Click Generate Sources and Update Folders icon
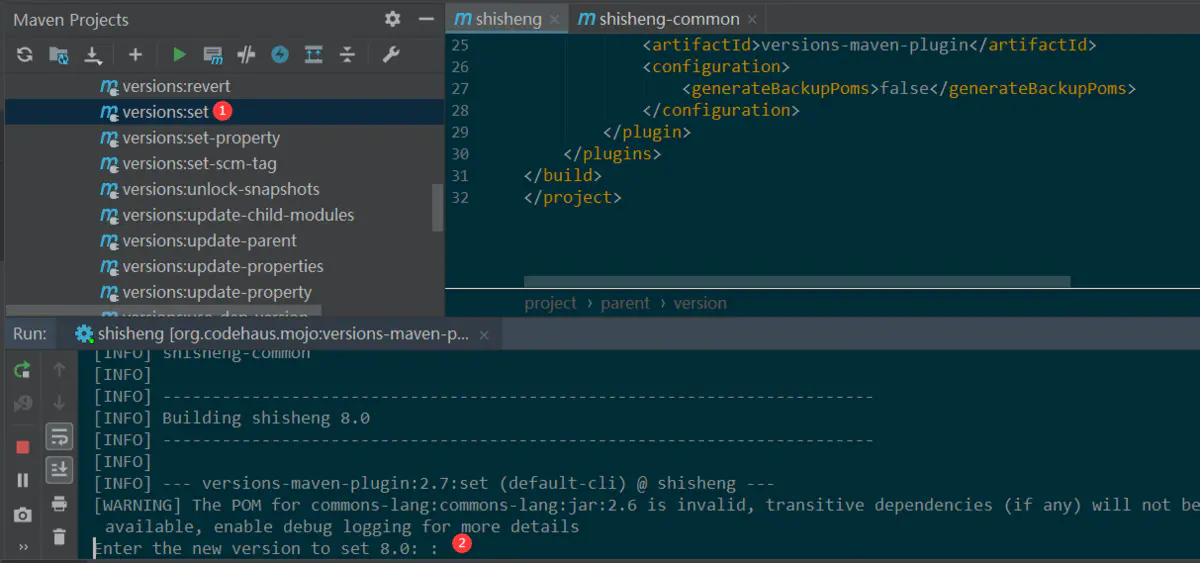 pyautogui.click(x=59, y=55)
